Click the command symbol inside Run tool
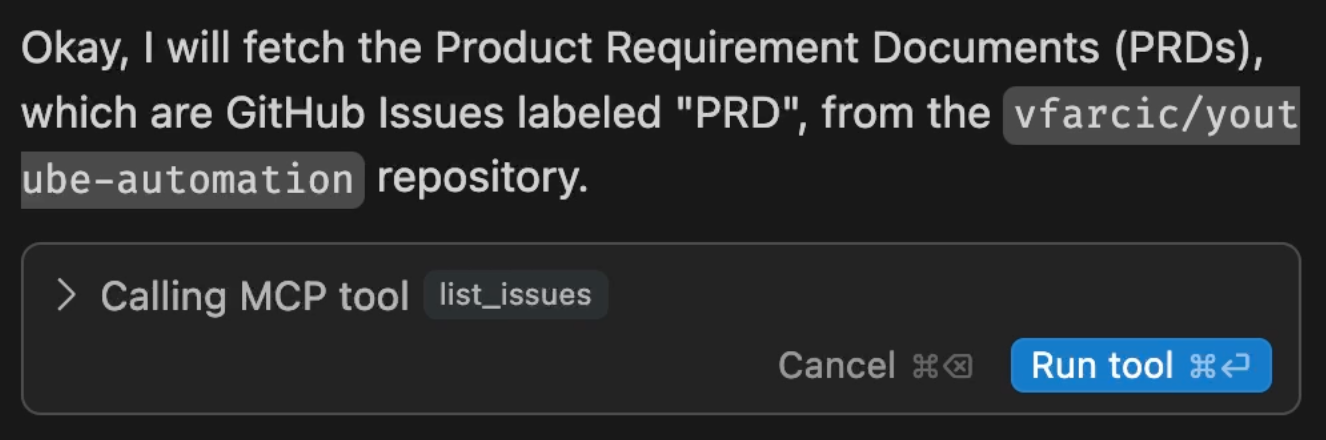 [x=1202, y=367]
